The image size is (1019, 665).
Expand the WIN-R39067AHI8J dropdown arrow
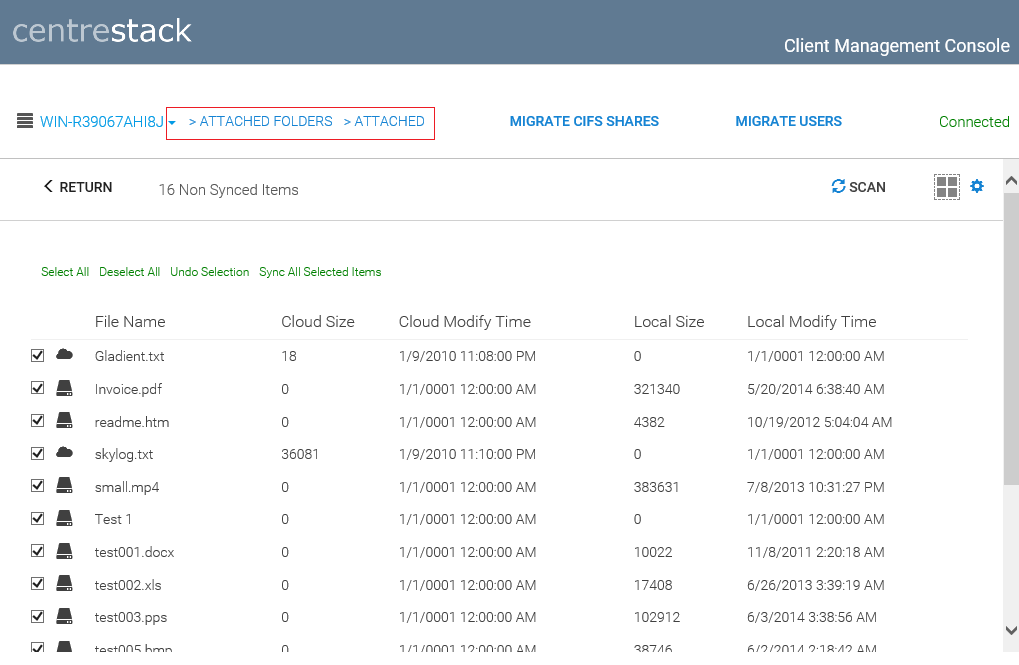point(172,123)
